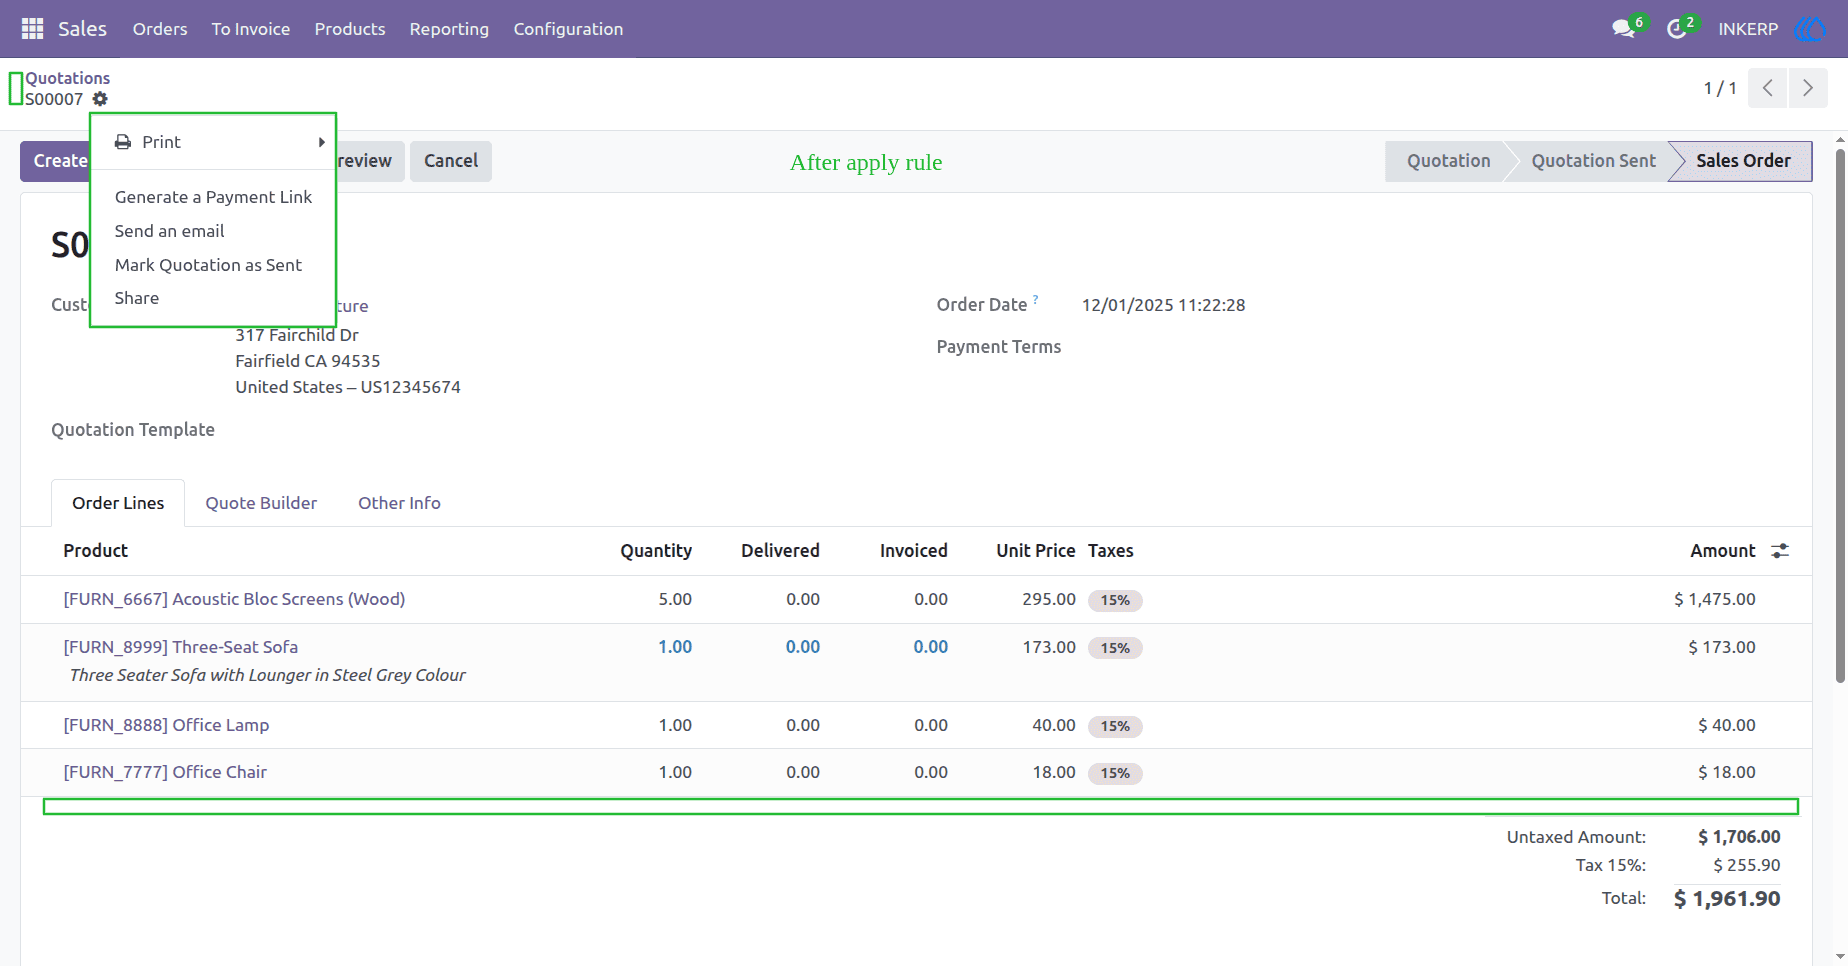Switch to the Other Info tab

[399, 503]
